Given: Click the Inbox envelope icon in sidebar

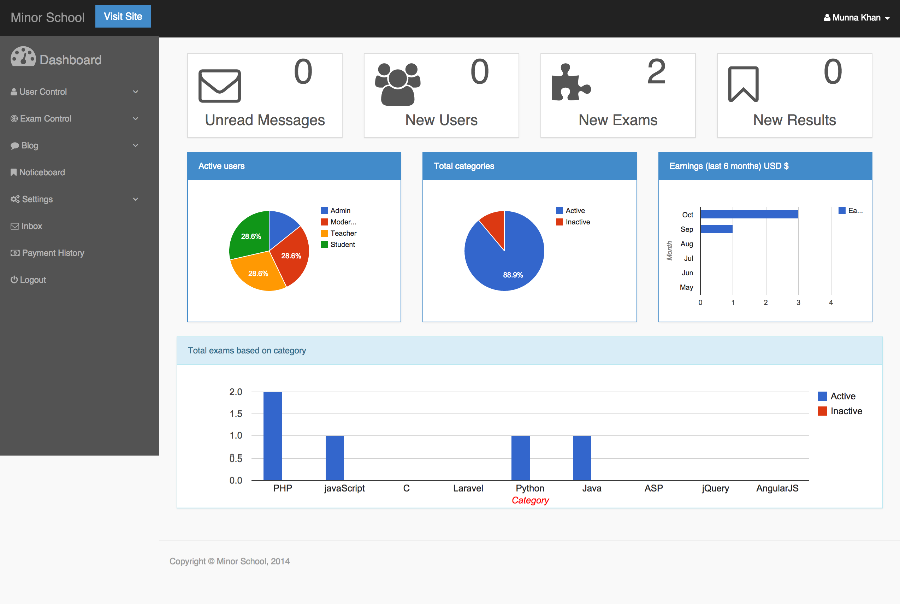Looking at the screenshot, I should click(14, 226).
